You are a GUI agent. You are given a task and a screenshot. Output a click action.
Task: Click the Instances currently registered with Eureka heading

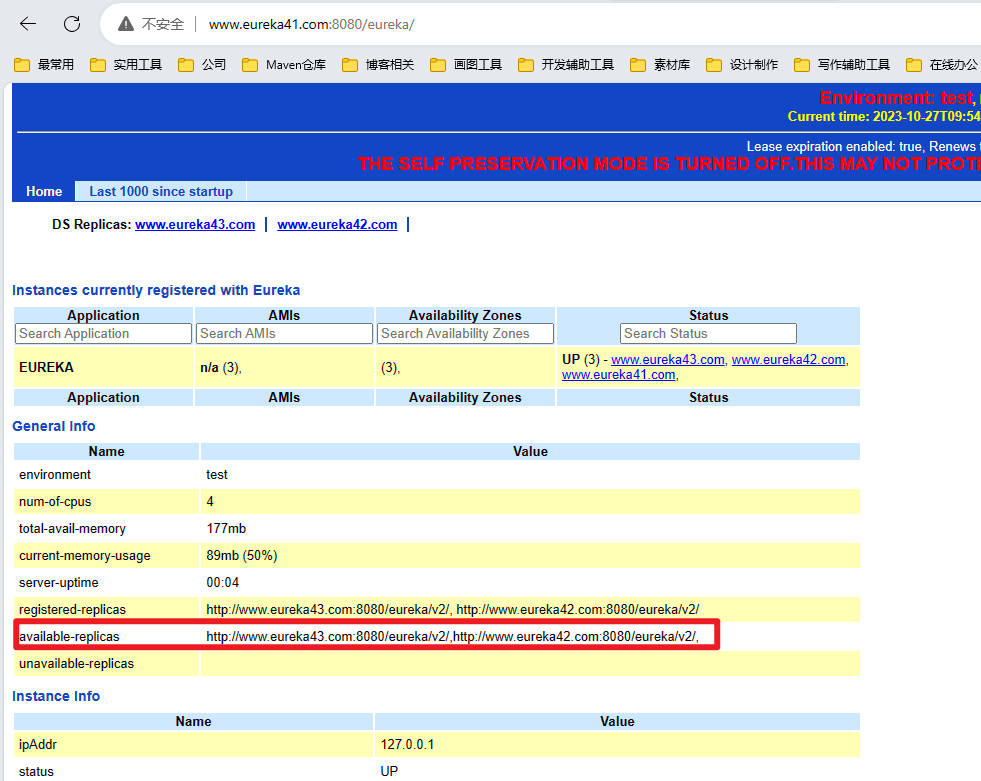tap(156, 290)
